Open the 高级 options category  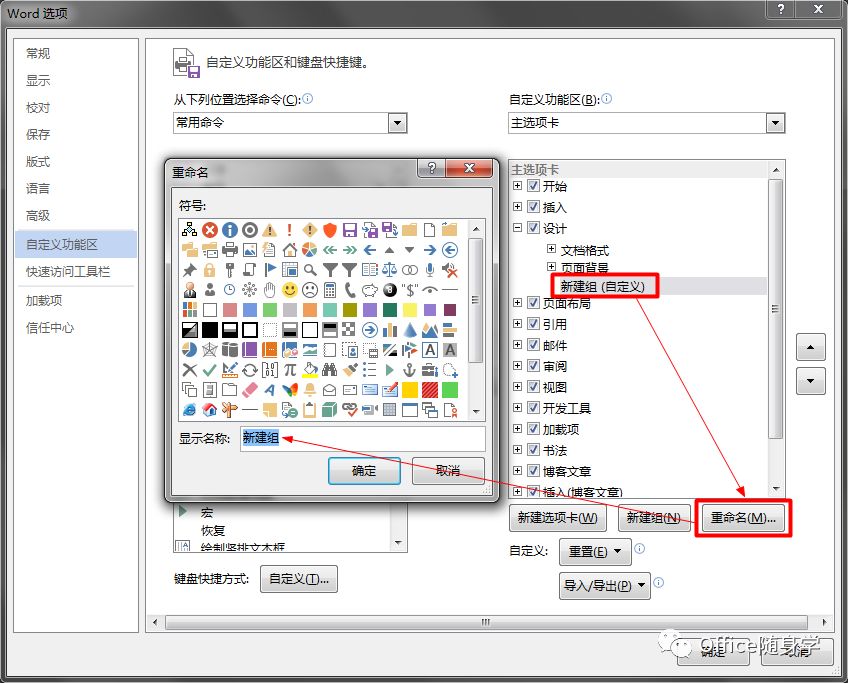[x=38, y=216]
